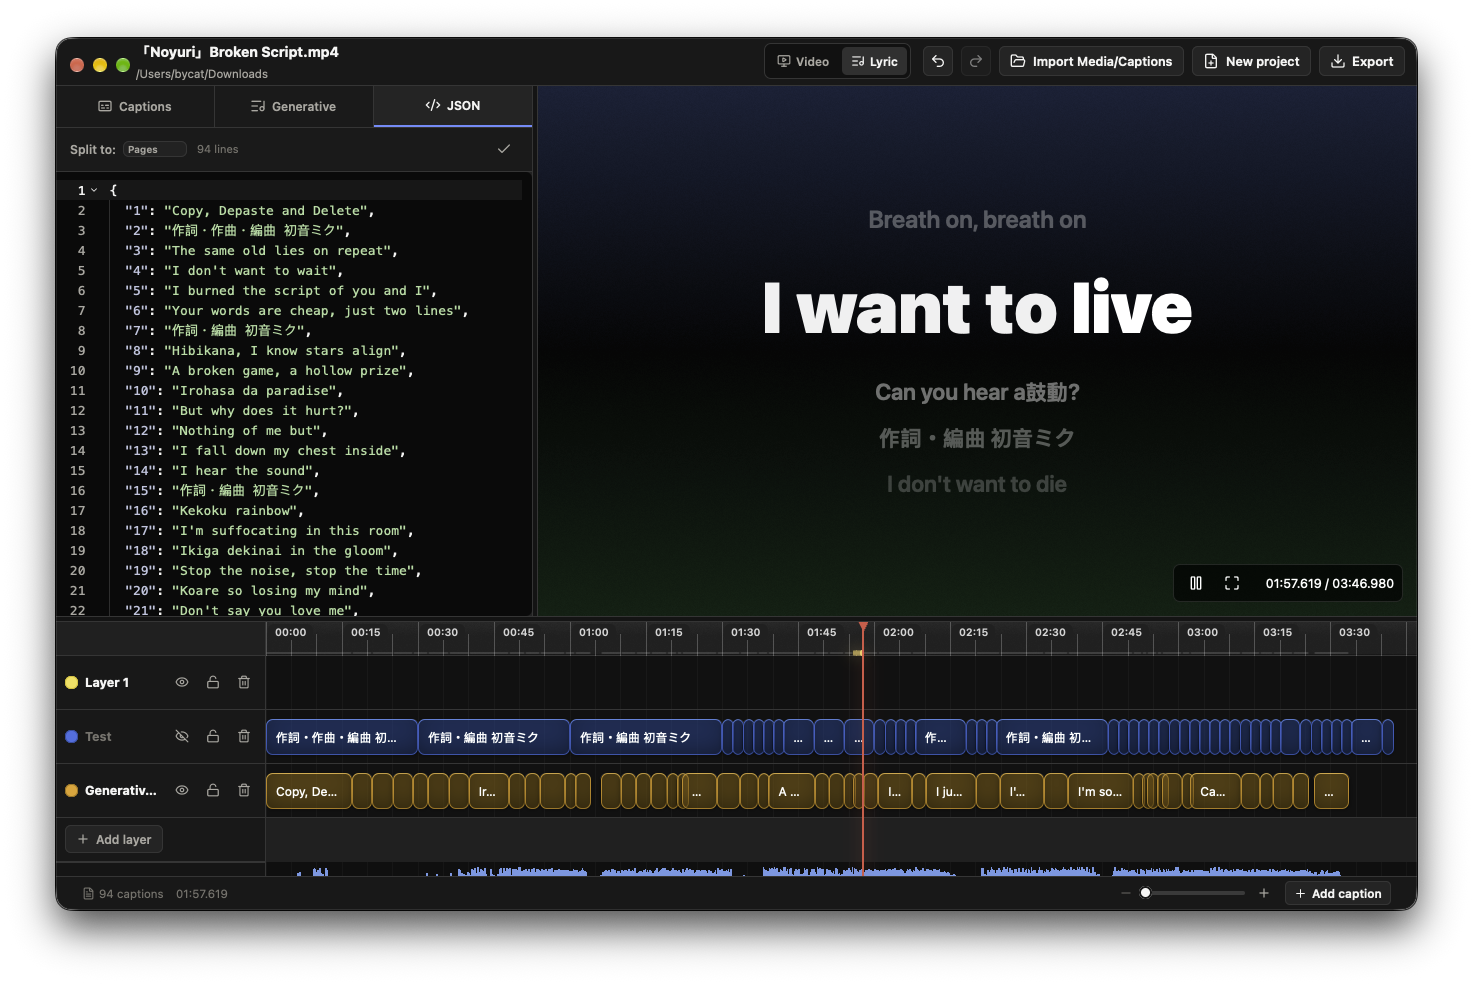Delete the Test layer
The width and height of the screenshot is (1473, 984).
pyautogui.click(x=244, y=736)
